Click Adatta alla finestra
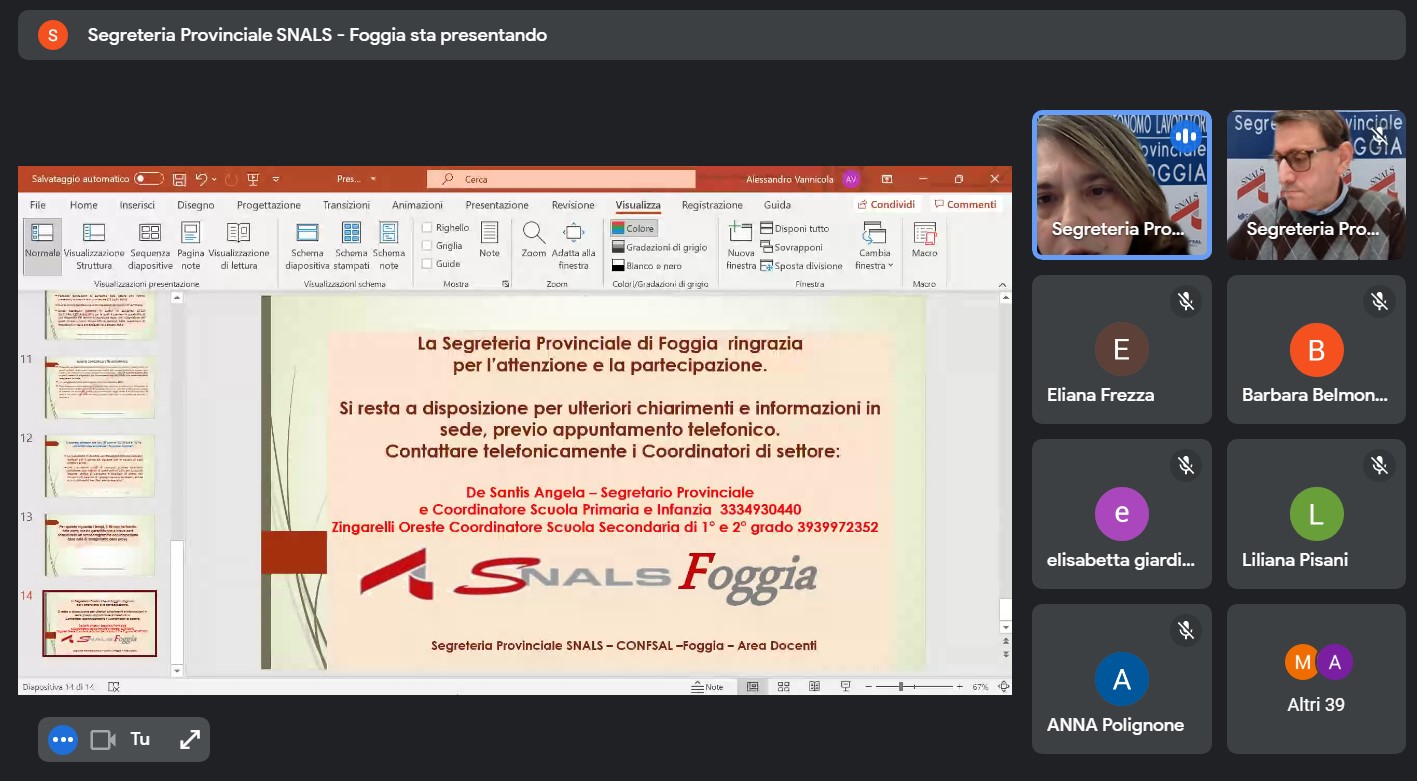1417x781 pixels. coord(573,246)
